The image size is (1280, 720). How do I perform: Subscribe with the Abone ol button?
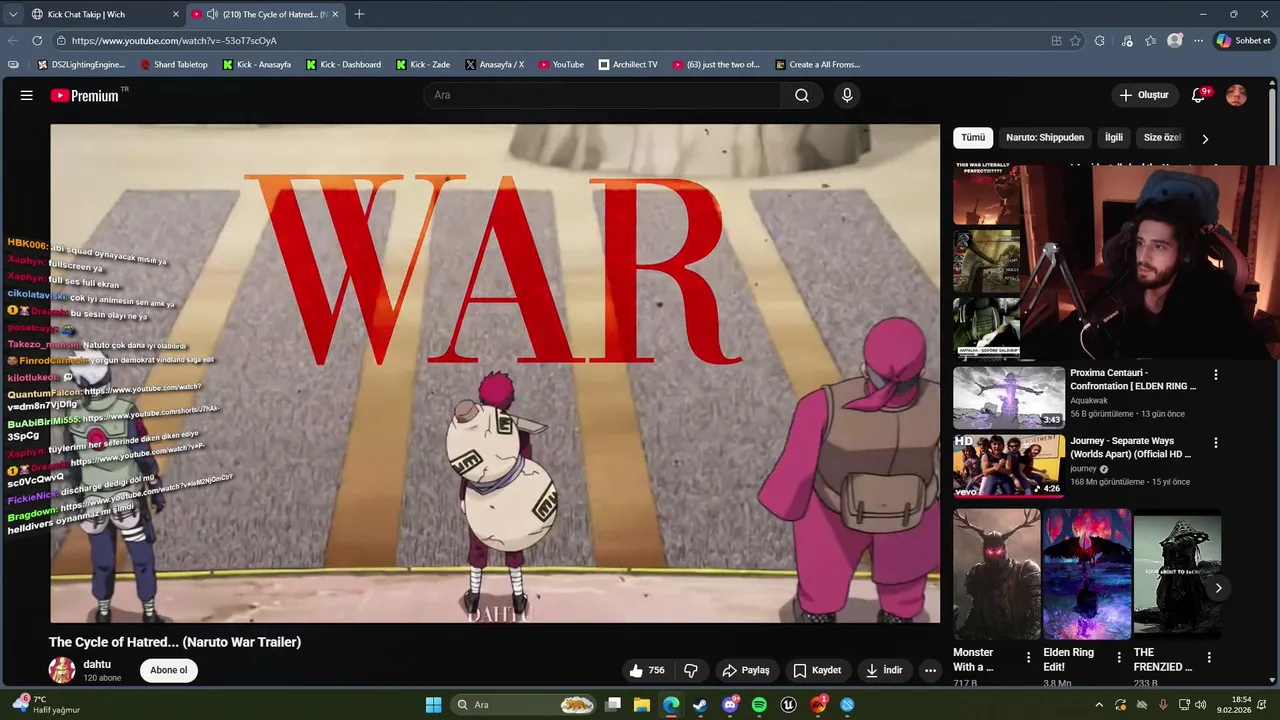pos(169,670)
